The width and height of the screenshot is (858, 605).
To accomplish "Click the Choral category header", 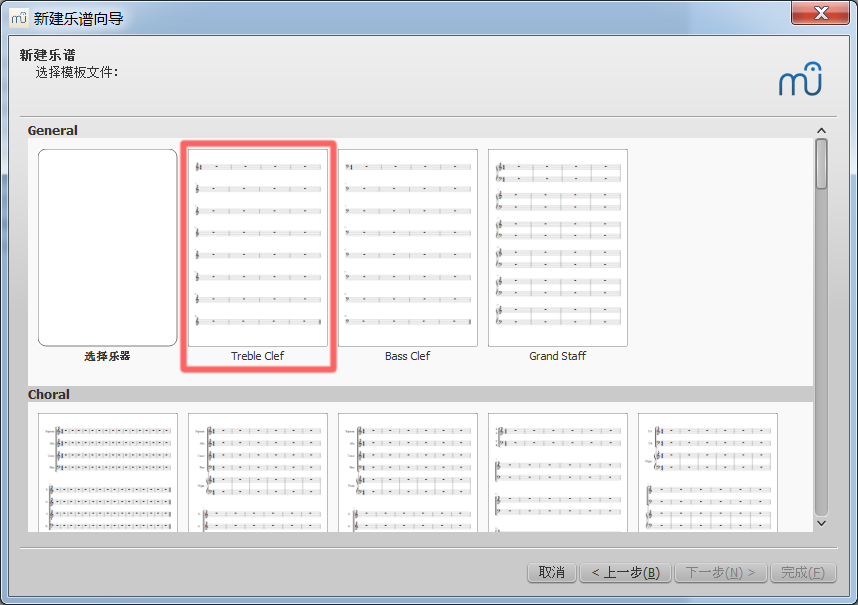I will point(49,395).
